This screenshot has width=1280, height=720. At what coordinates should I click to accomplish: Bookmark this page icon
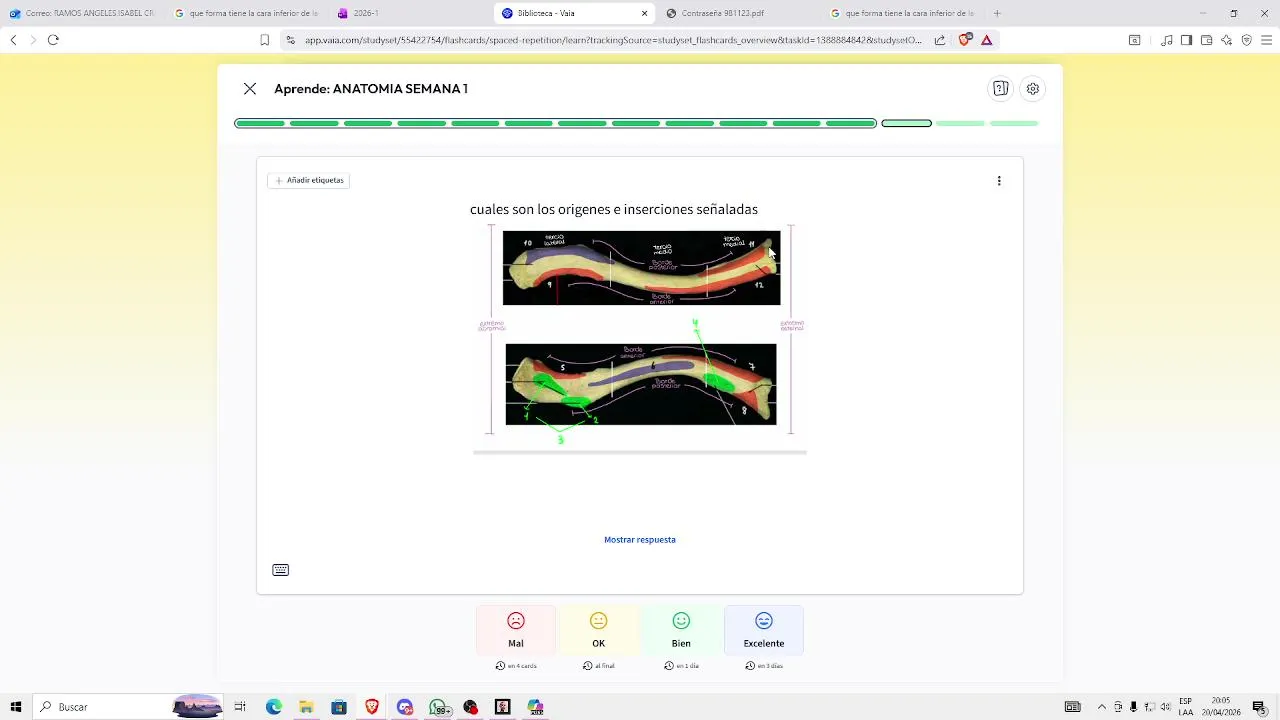[x=264, y=40]
